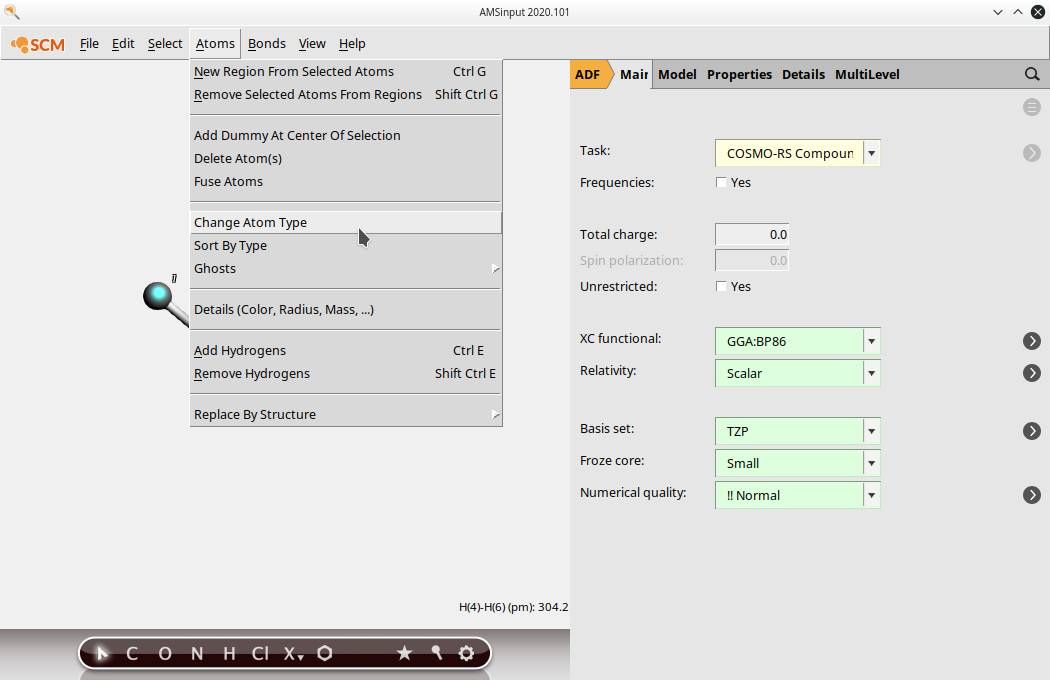Screen dimensions: 1050x680
Task: Choose Remove Selected Atoms From Regions
Action: tap(346, 94)
